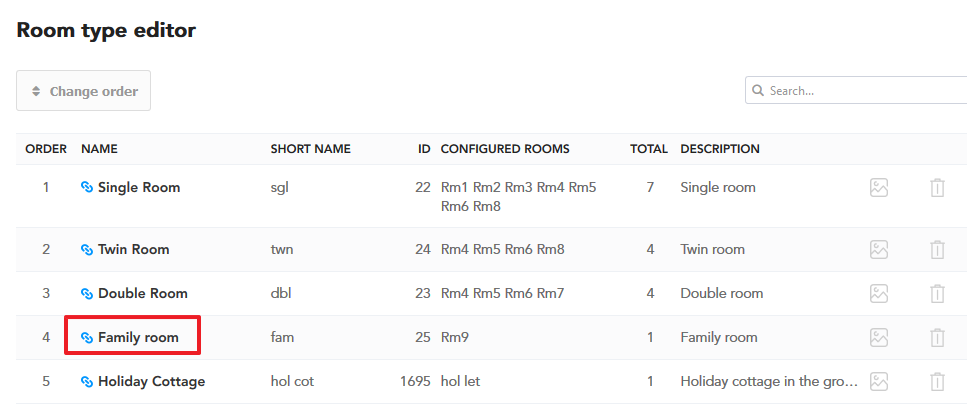Open the Family room name link
Screen dimensions: 967x406
click(138, 338)
